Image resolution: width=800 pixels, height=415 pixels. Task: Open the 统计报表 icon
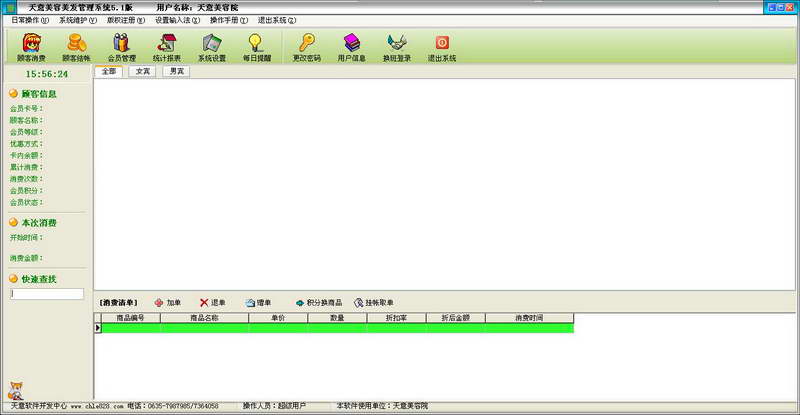coord(166,47)
